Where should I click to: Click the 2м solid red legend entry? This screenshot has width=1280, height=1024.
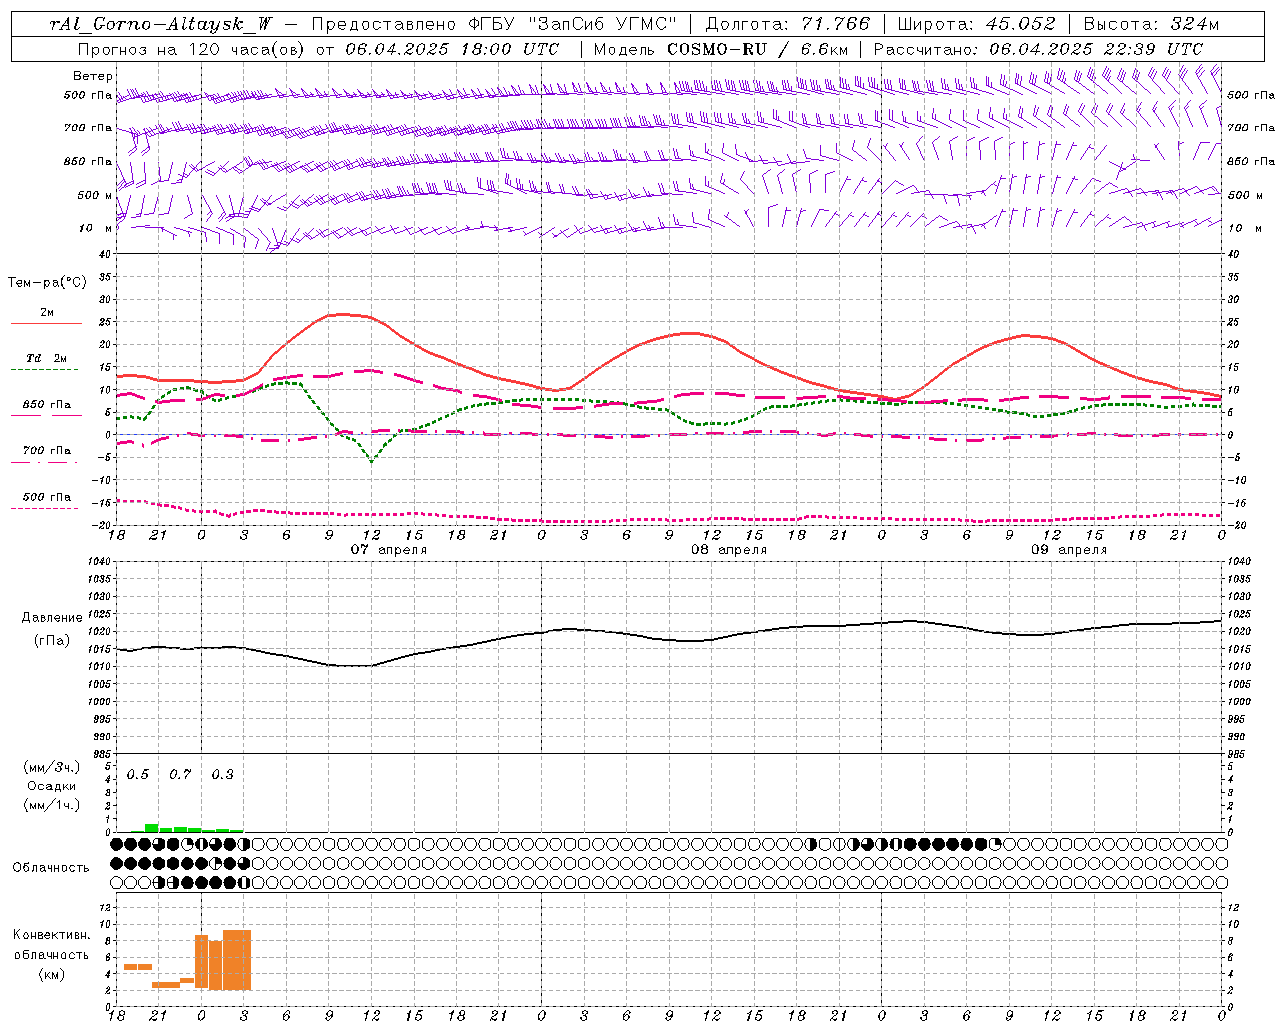(x=46, y=316)
